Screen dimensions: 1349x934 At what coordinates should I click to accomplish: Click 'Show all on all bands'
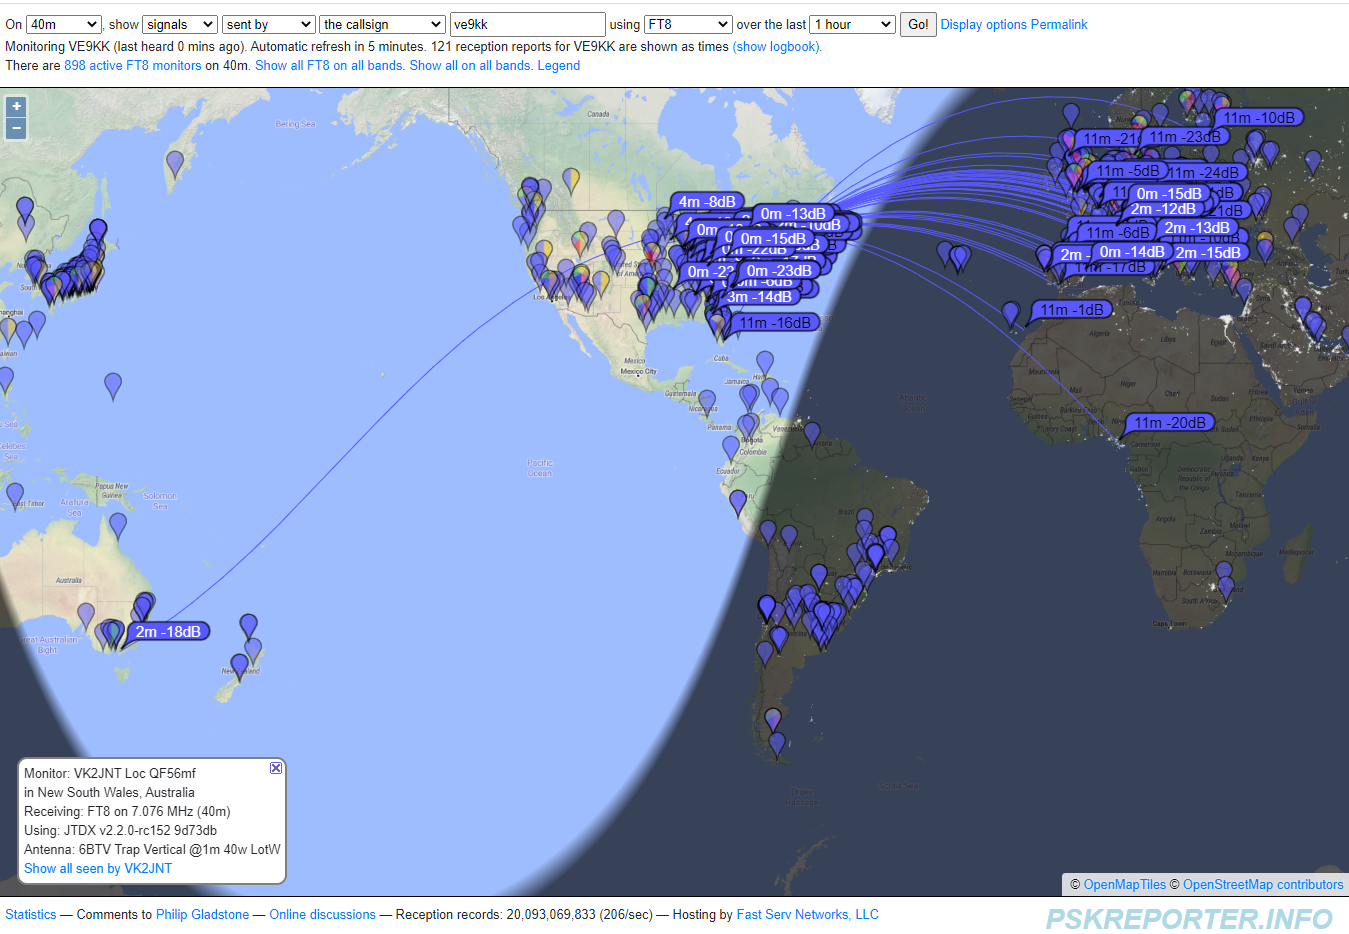click(470, 65)
